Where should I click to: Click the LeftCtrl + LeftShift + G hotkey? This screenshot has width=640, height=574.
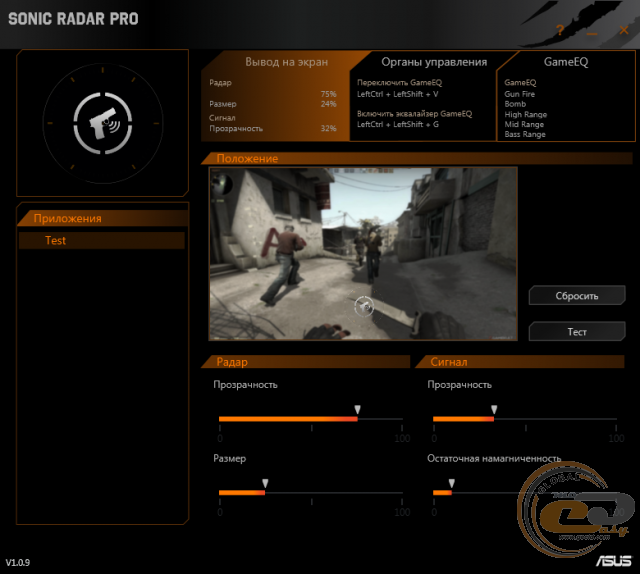click(398, 125)
